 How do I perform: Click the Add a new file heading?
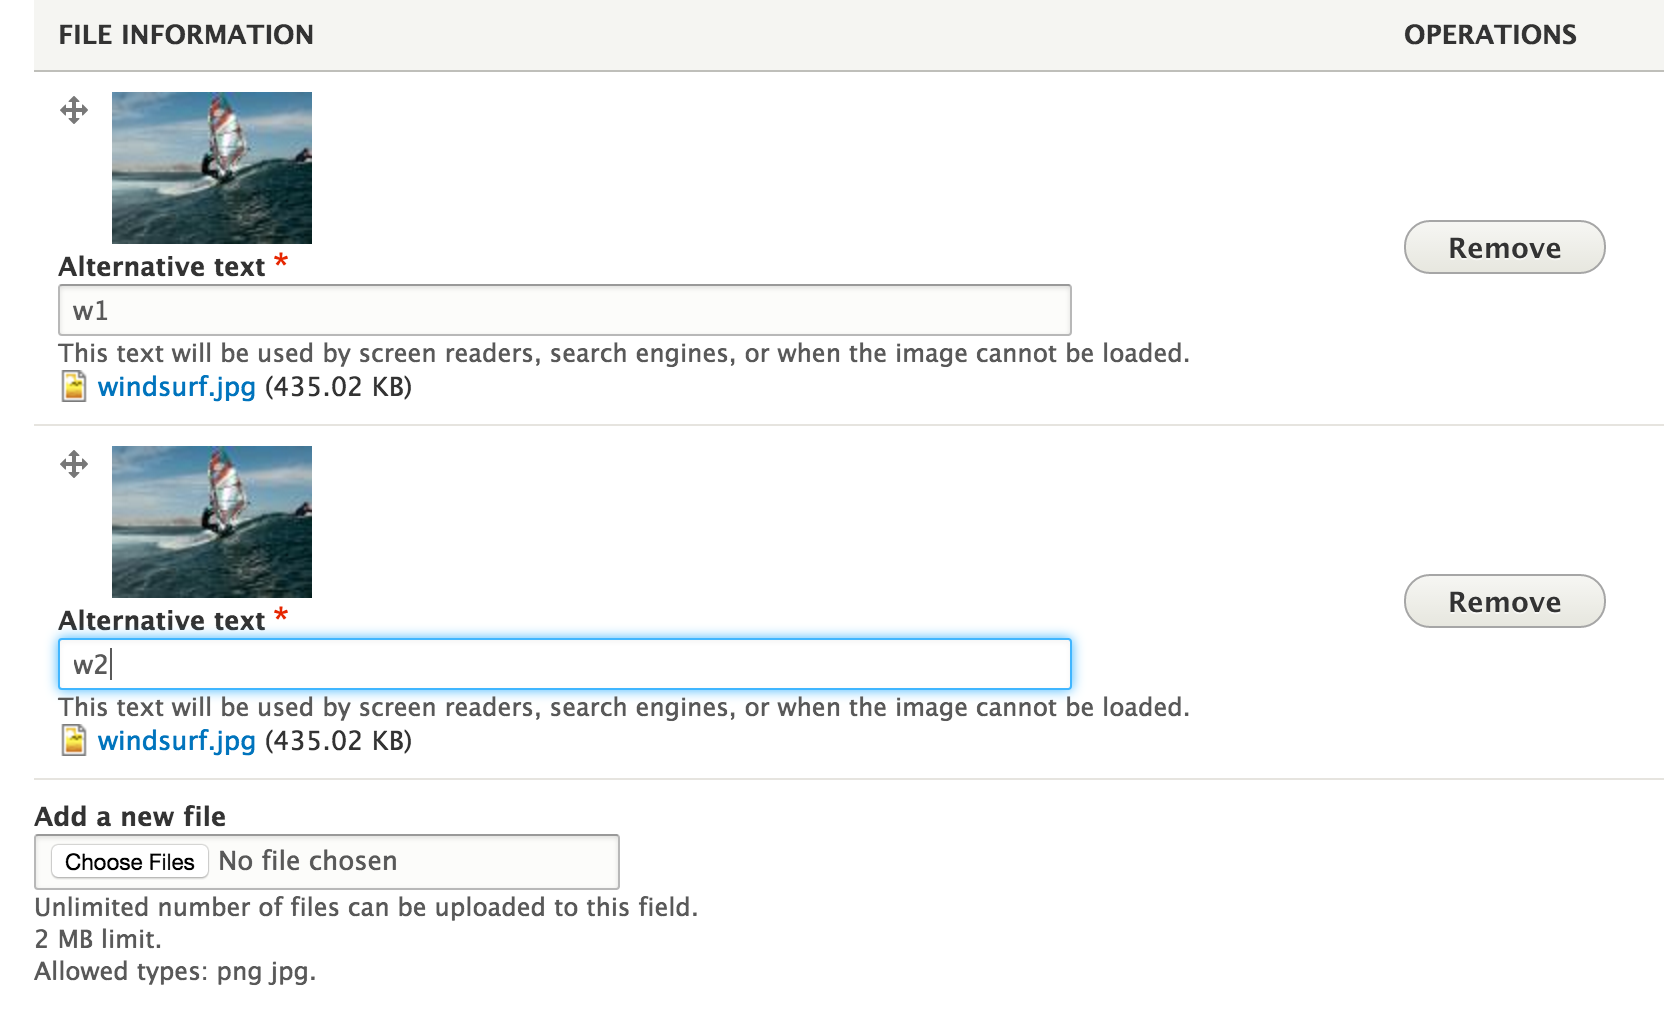(x=130, y=816)
